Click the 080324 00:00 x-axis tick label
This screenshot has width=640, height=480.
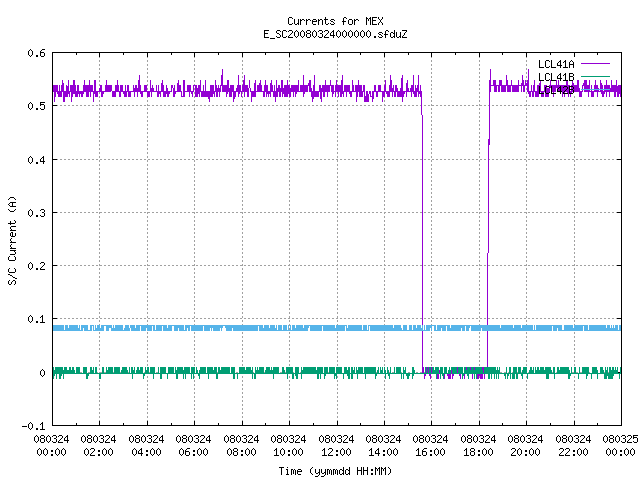click(51, 446)
